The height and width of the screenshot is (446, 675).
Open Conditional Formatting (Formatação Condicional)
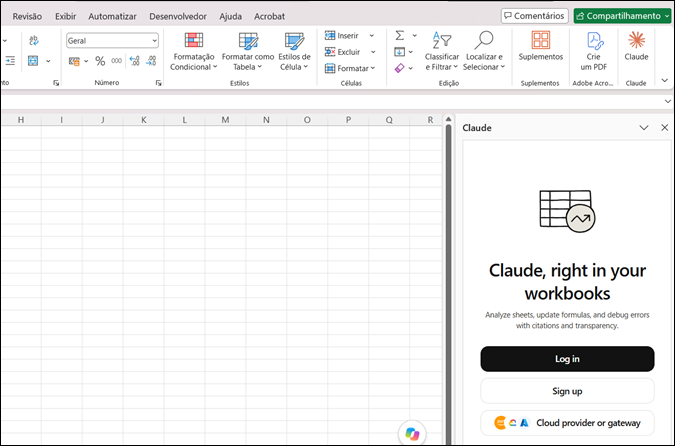tap(193, 51)
